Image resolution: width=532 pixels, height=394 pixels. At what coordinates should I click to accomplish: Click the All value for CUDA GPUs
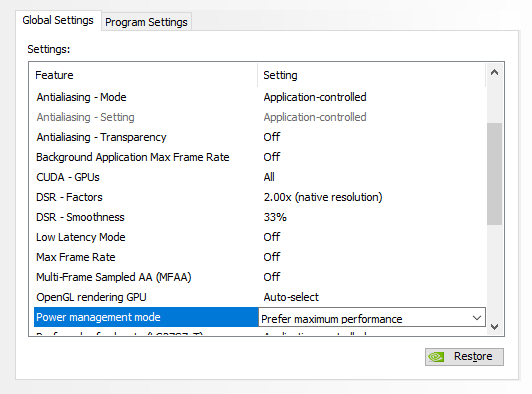pos(269,177)
